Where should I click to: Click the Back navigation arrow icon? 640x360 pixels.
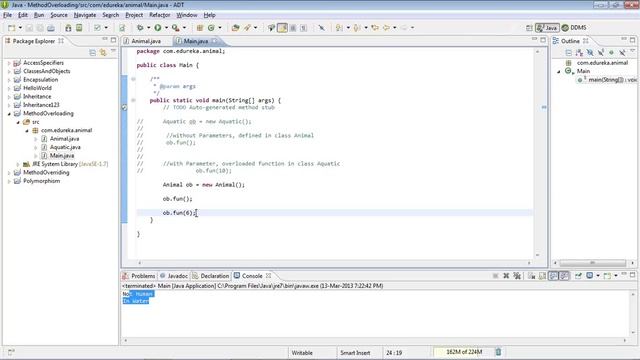(386, 28)
